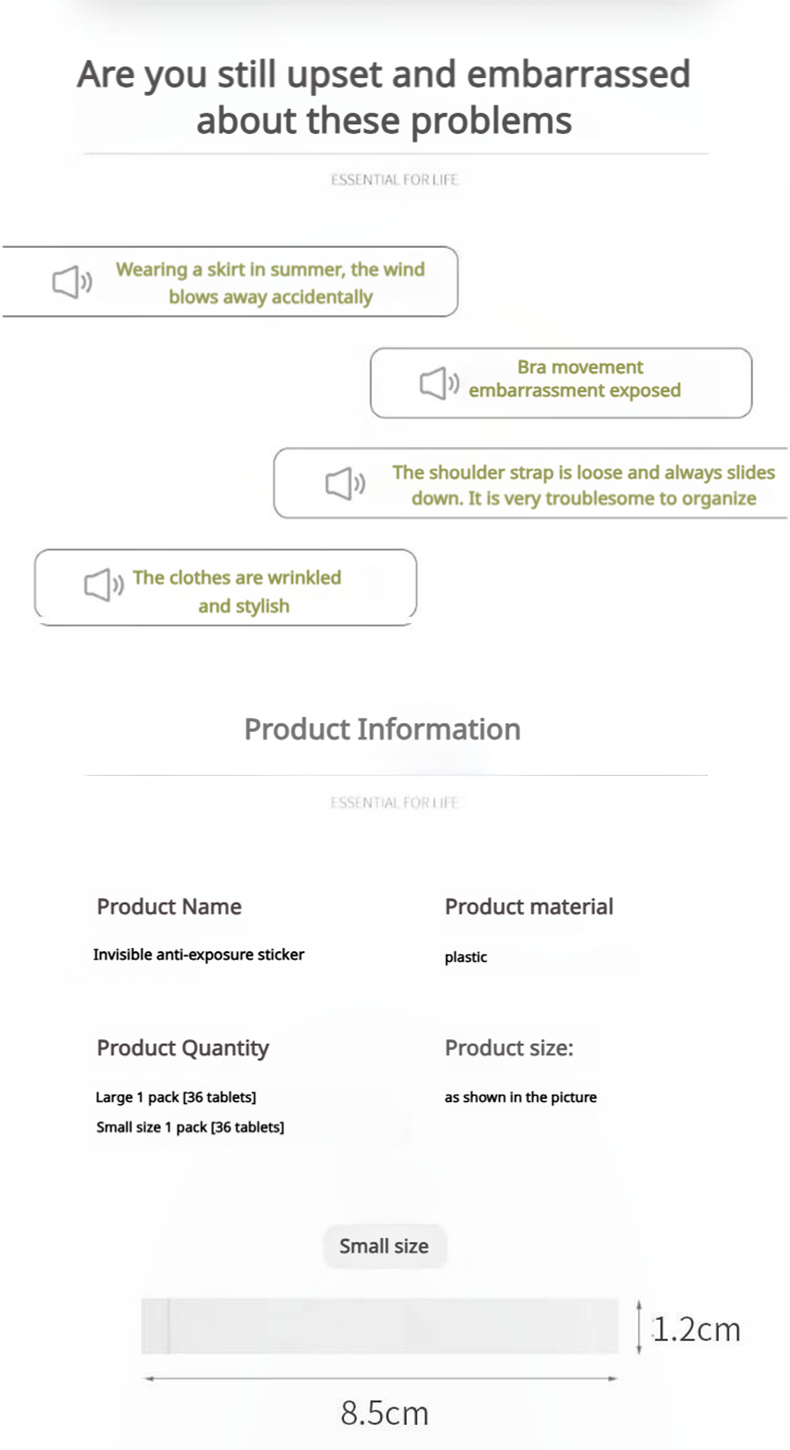Click the 'plastic' material value

466,957
